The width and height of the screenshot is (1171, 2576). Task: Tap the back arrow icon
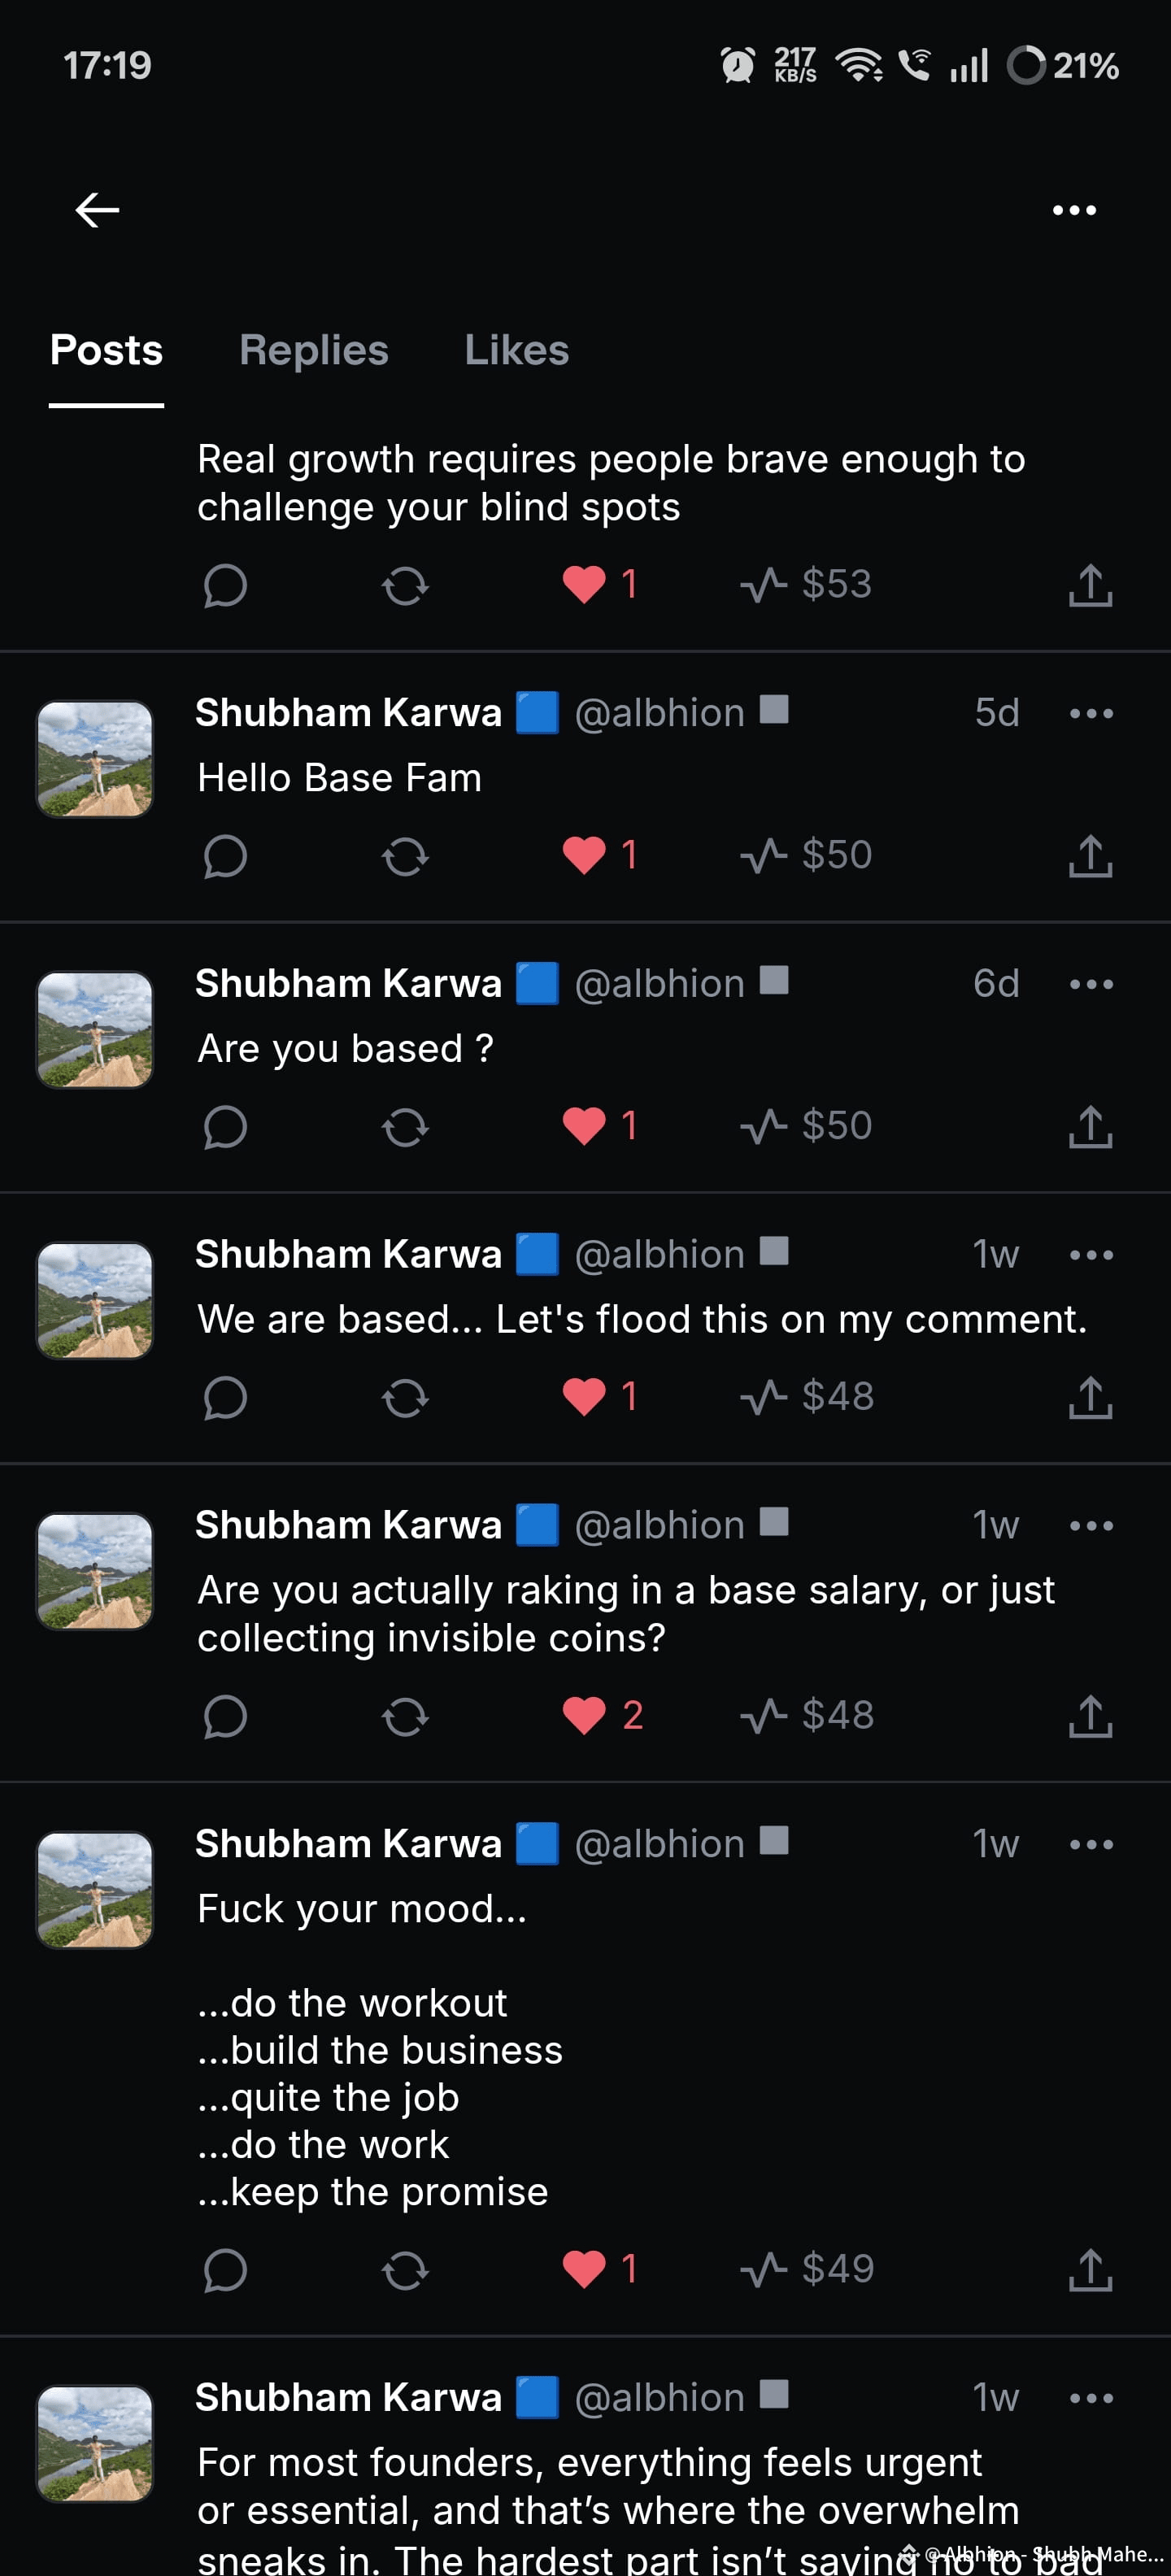(x=97, y=210)
